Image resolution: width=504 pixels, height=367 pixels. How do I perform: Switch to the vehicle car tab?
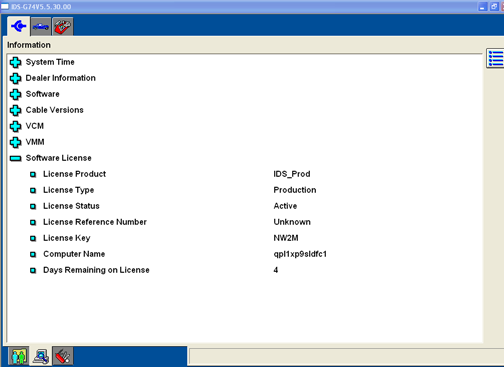pyautogui.click(x=41, y=26)
